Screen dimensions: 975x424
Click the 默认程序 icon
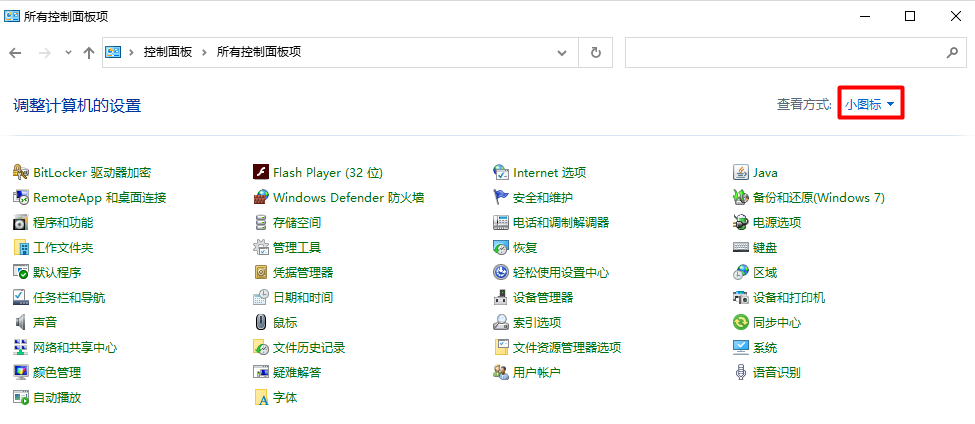(21, 272)
